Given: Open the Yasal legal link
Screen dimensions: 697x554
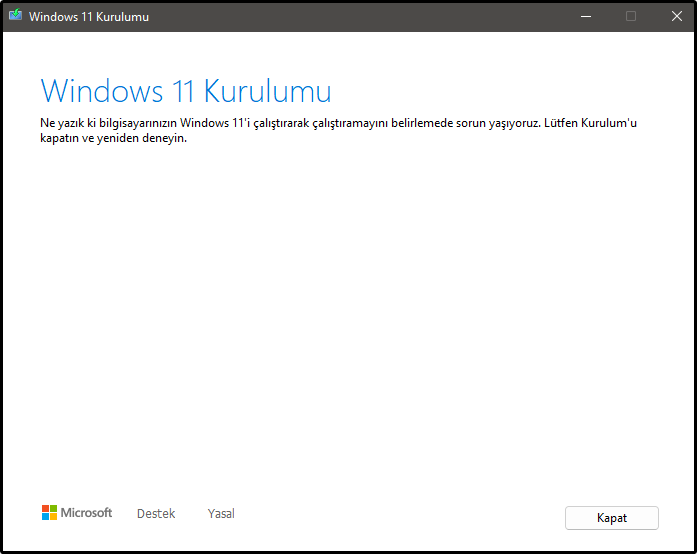Looking at the screenshot, I should point(221,514).
